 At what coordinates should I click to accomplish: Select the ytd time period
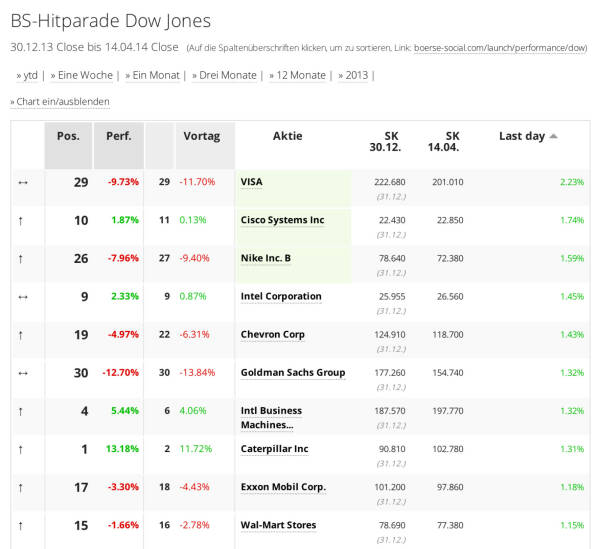tap(30, 75)
